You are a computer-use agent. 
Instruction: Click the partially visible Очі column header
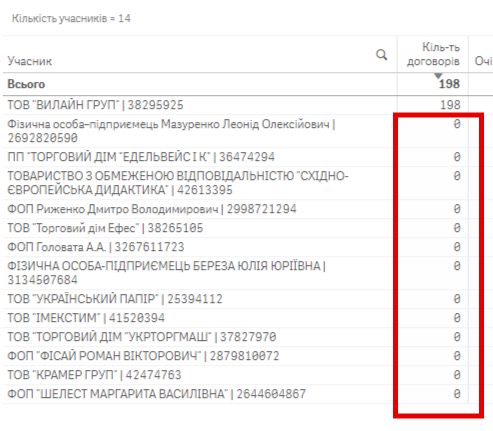click(x=484, y=61)
